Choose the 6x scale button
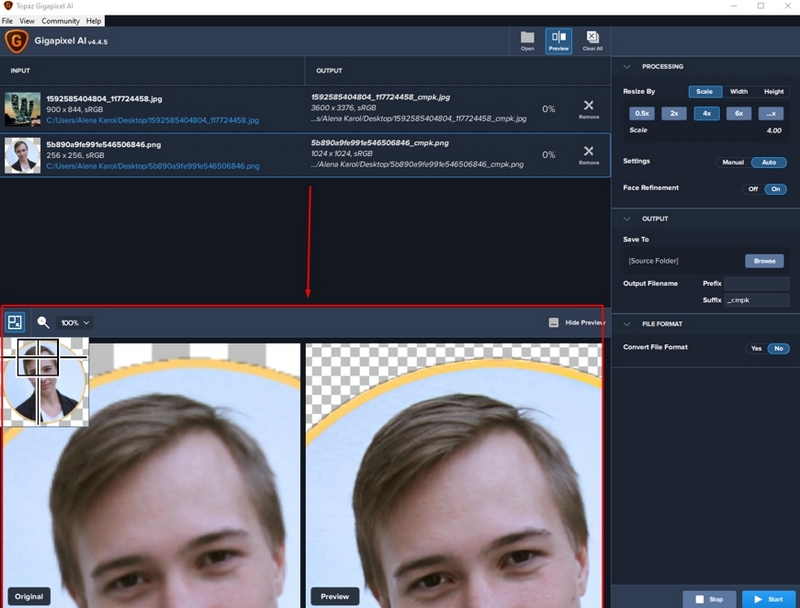800x608 pixels. tap(739, 113)
